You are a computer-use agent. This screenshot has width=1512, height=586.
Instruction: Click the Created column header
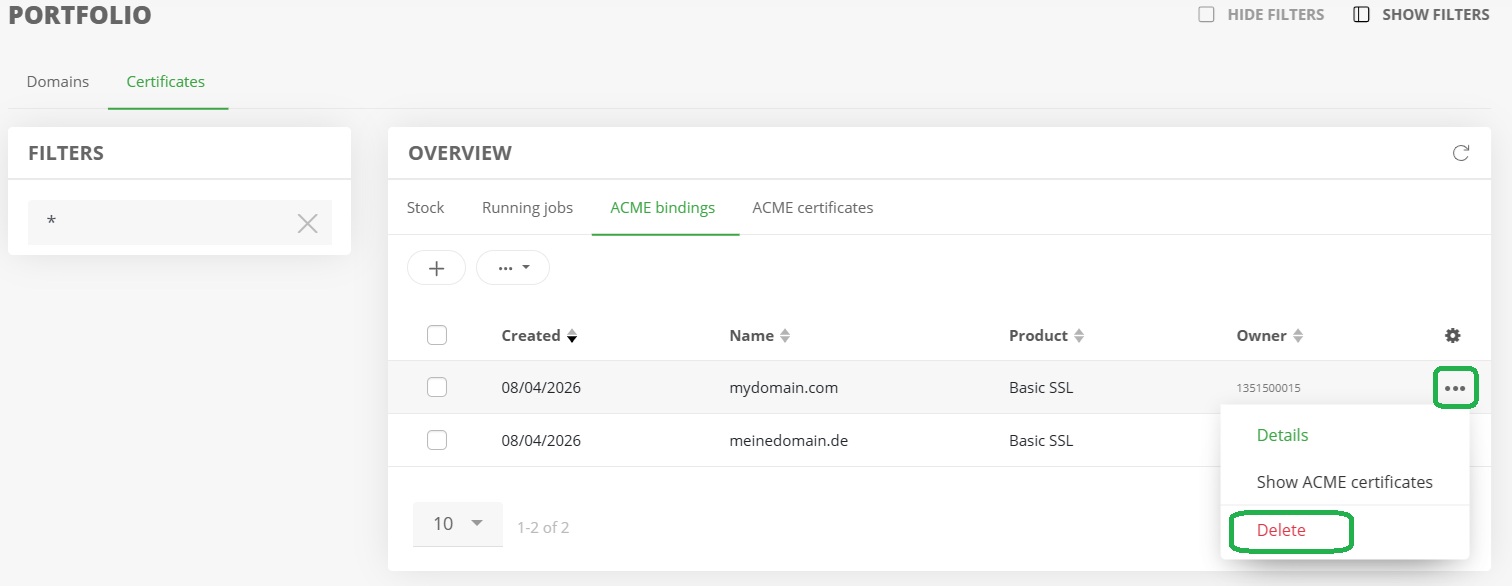tap(531, 336)
